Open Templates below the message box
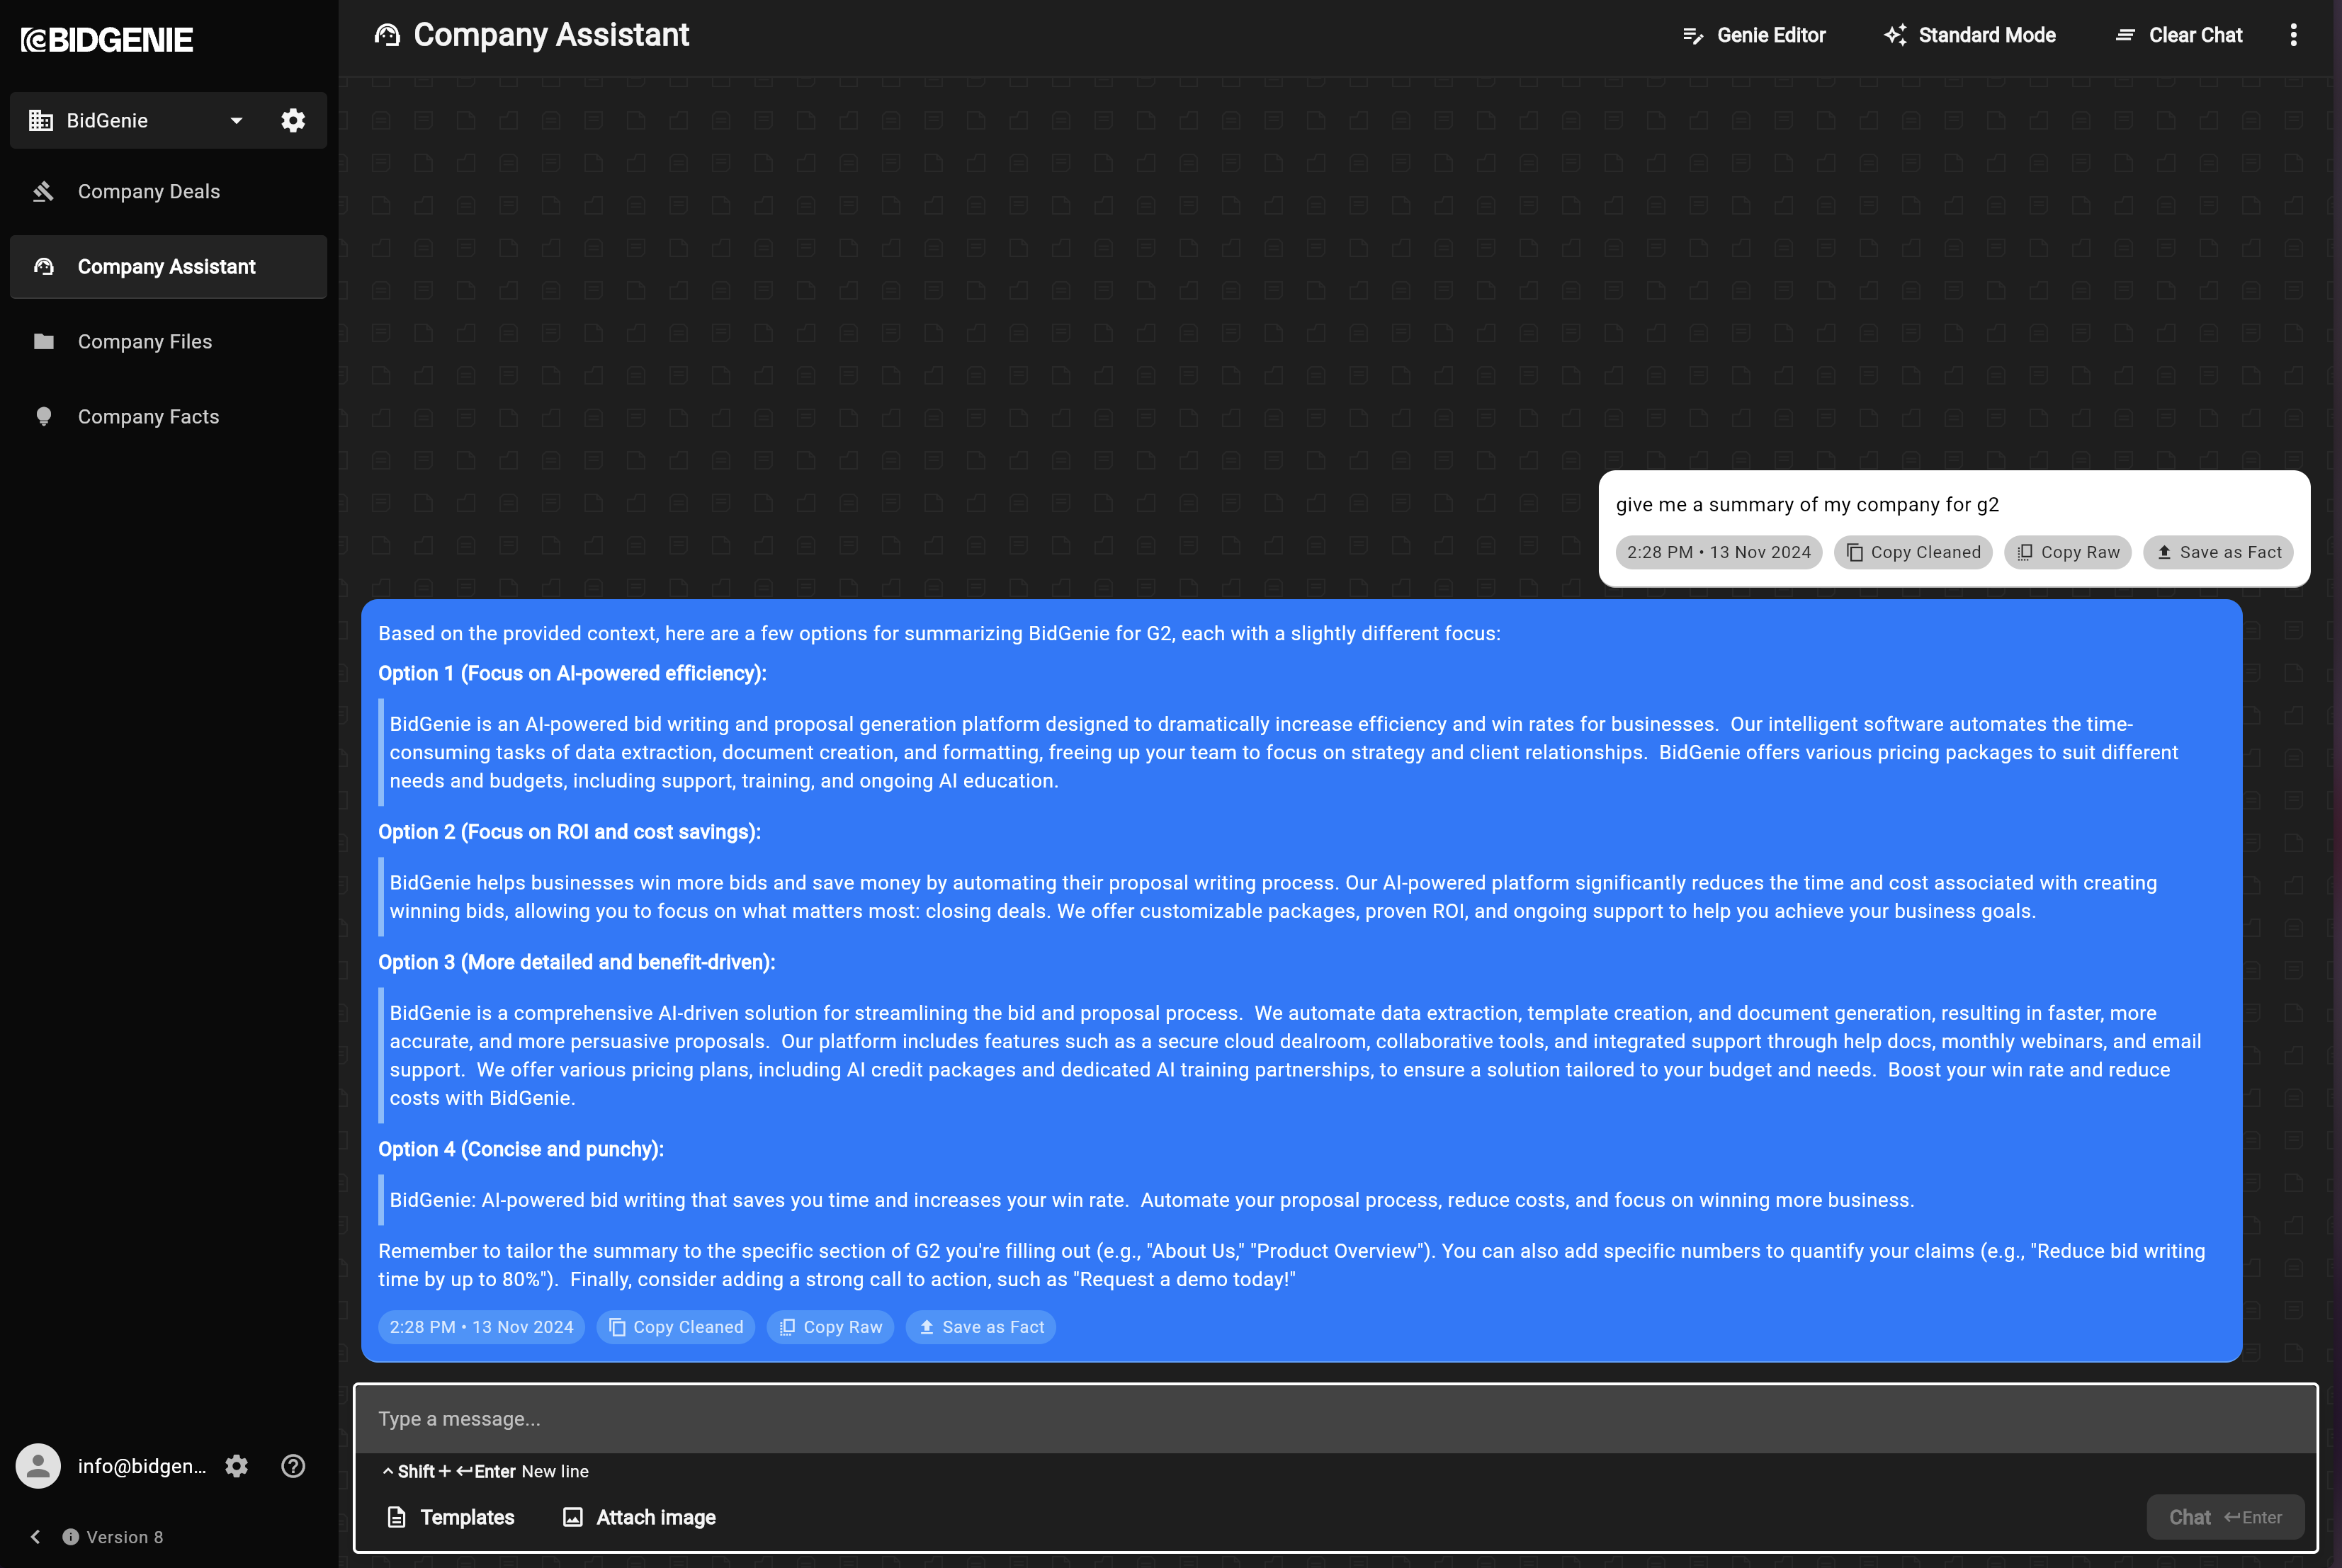Image resolution: width=2342 pixels, height=1568 pixels. pos(451,1517)
